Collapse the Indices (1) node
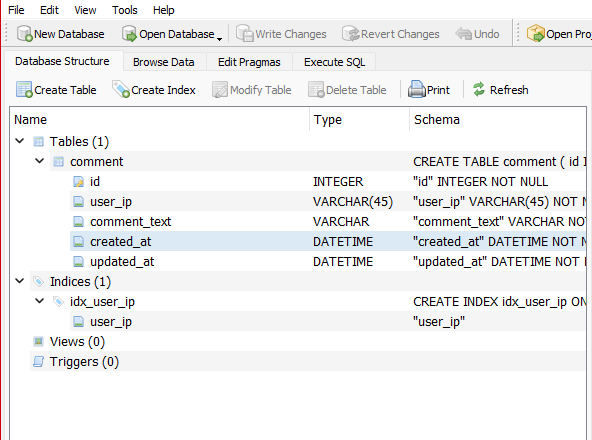The height and width of the screenshot is (440, 592). pyautogui.click(x=20, y=281)
